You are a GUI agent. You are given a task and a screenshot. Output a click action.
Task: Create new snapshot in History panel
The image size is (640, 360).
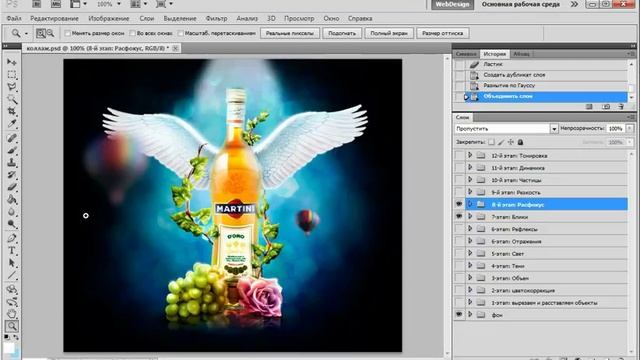[x=606, y=107]
